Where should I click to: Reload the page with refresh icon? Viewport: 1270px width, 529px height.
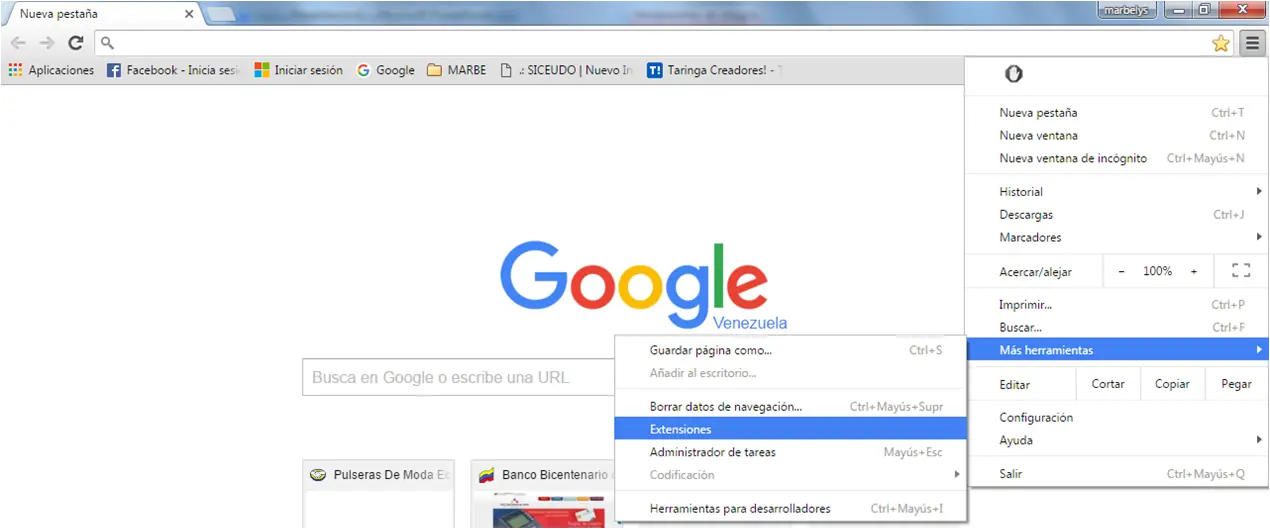75,43
